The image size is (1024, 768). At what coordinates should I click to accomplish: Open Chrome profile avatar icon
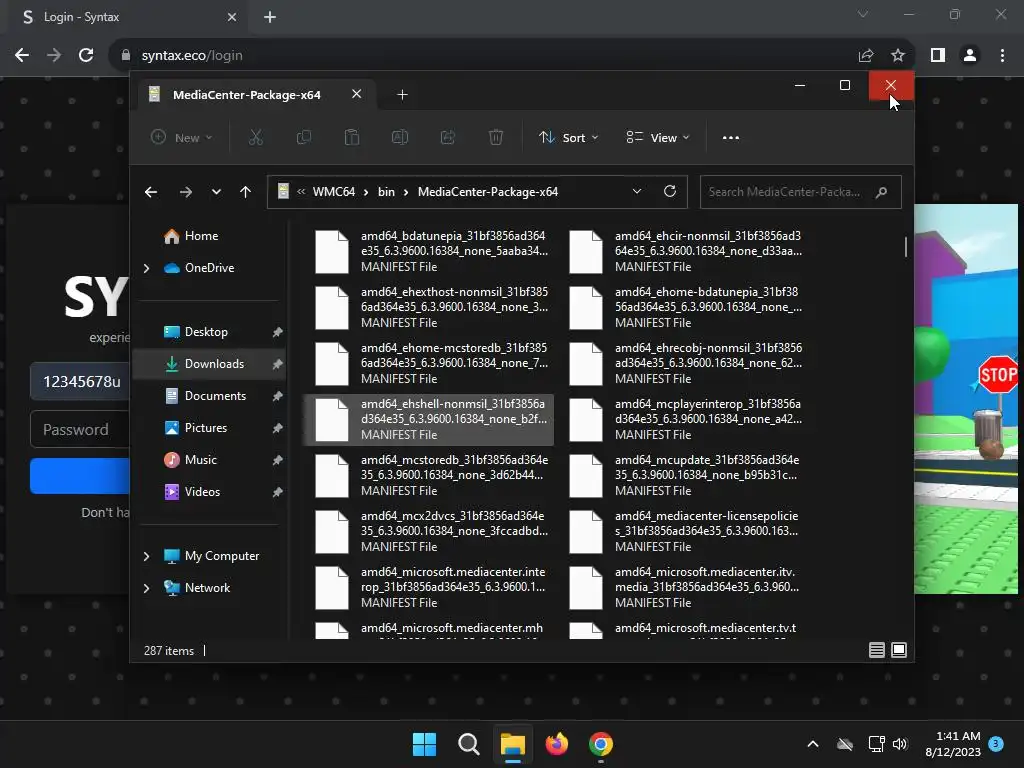click(x=970, y=56)
